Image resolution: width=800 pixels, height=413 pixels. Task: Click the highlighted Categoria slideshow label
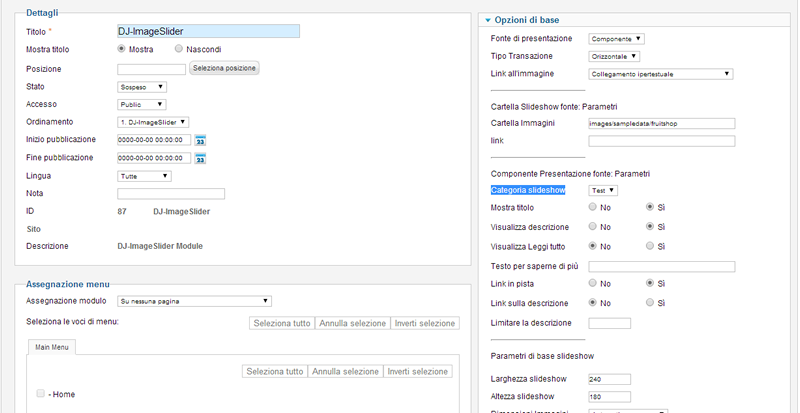click(528, 190)
